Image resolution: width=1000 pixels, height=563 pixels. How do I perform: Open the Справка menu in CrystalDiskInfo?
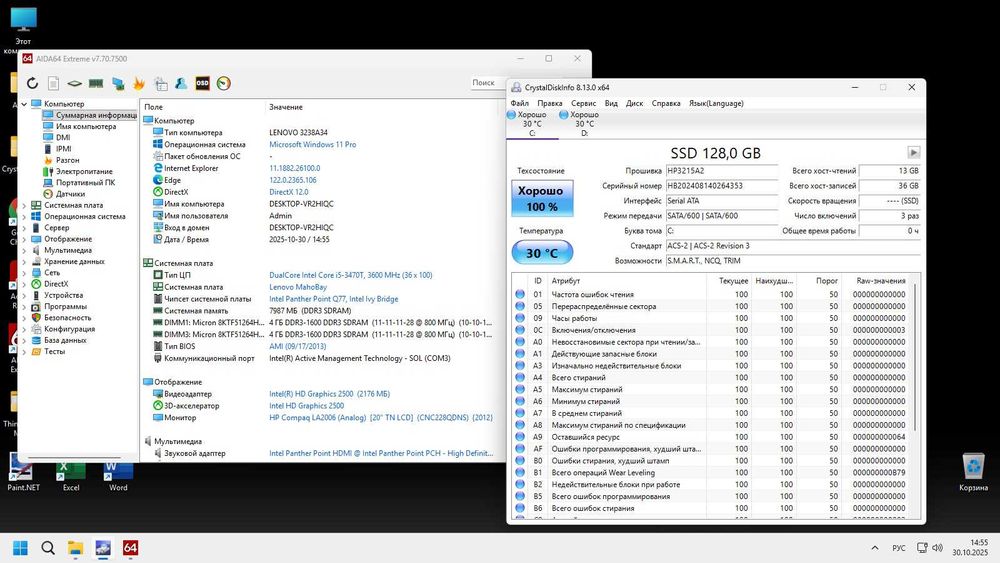tap(666, 103)
